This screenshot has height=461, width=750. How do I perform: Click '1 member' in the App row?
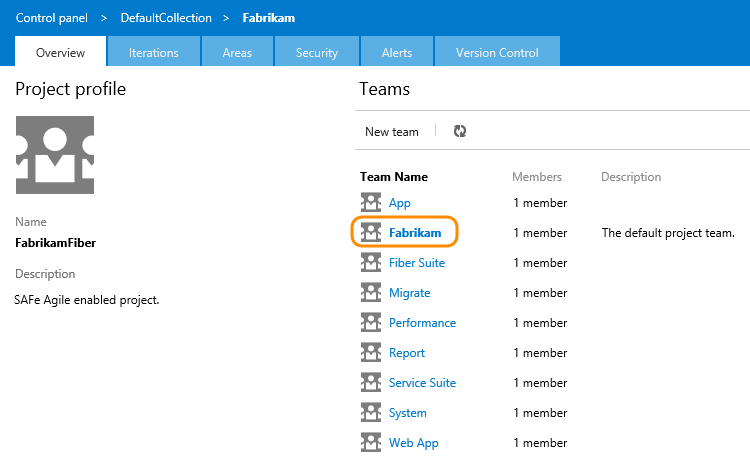[540, 203]
